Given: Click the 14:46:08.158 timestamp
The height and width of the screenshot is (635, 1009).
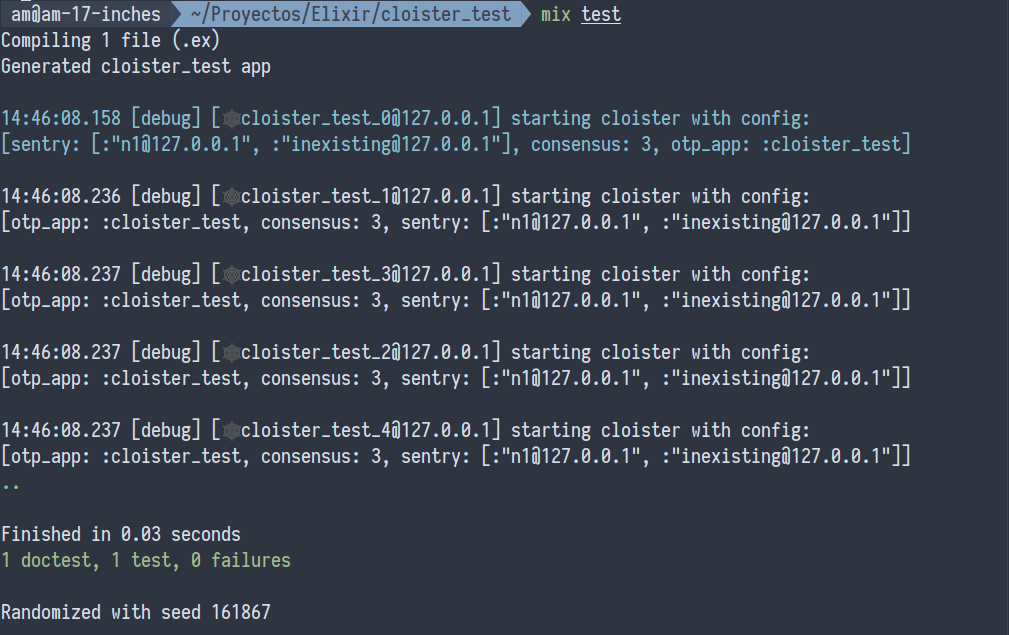Looking at the screenshot, I should pyautogui.click(x=61, y=120).
